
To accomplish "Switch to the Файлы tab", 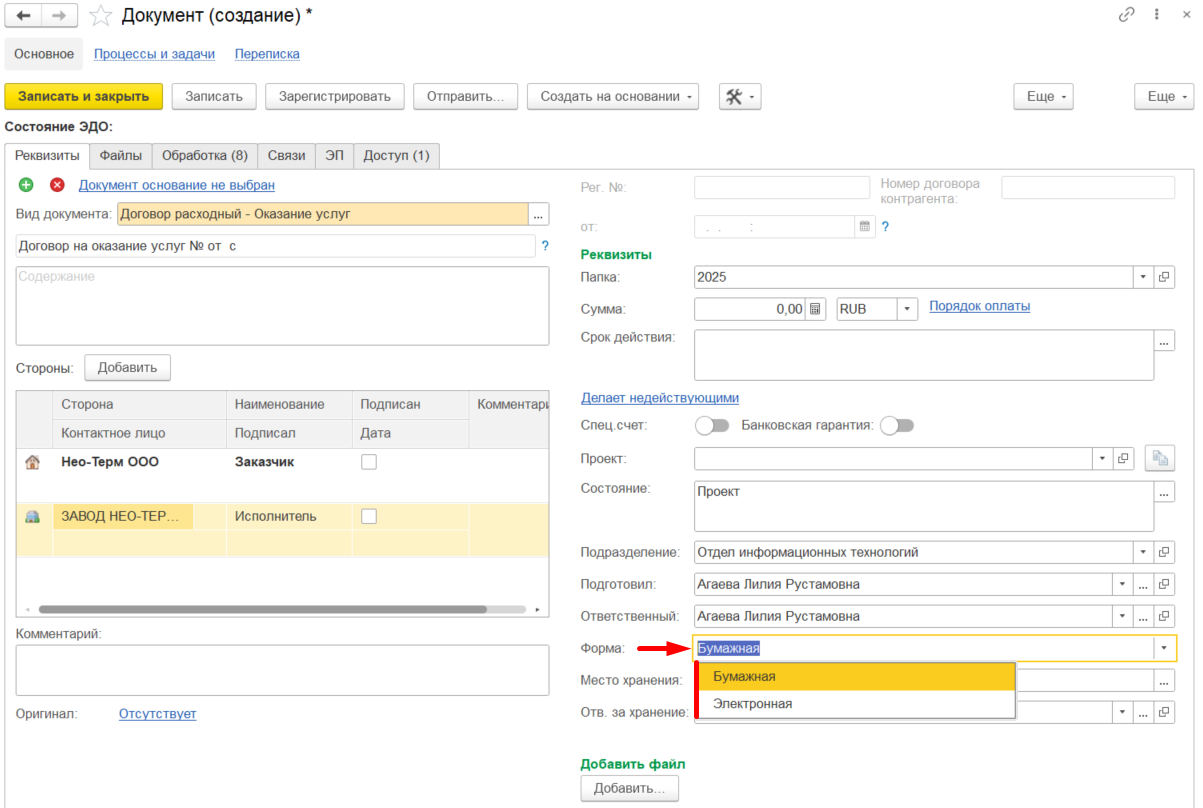I will pyautogui.click(x=121, y=155).
